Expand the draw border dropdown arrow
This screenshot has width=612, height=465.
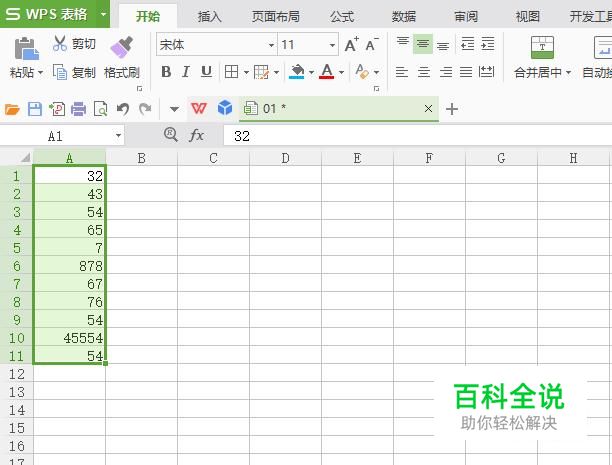click(x=276, y=72)
